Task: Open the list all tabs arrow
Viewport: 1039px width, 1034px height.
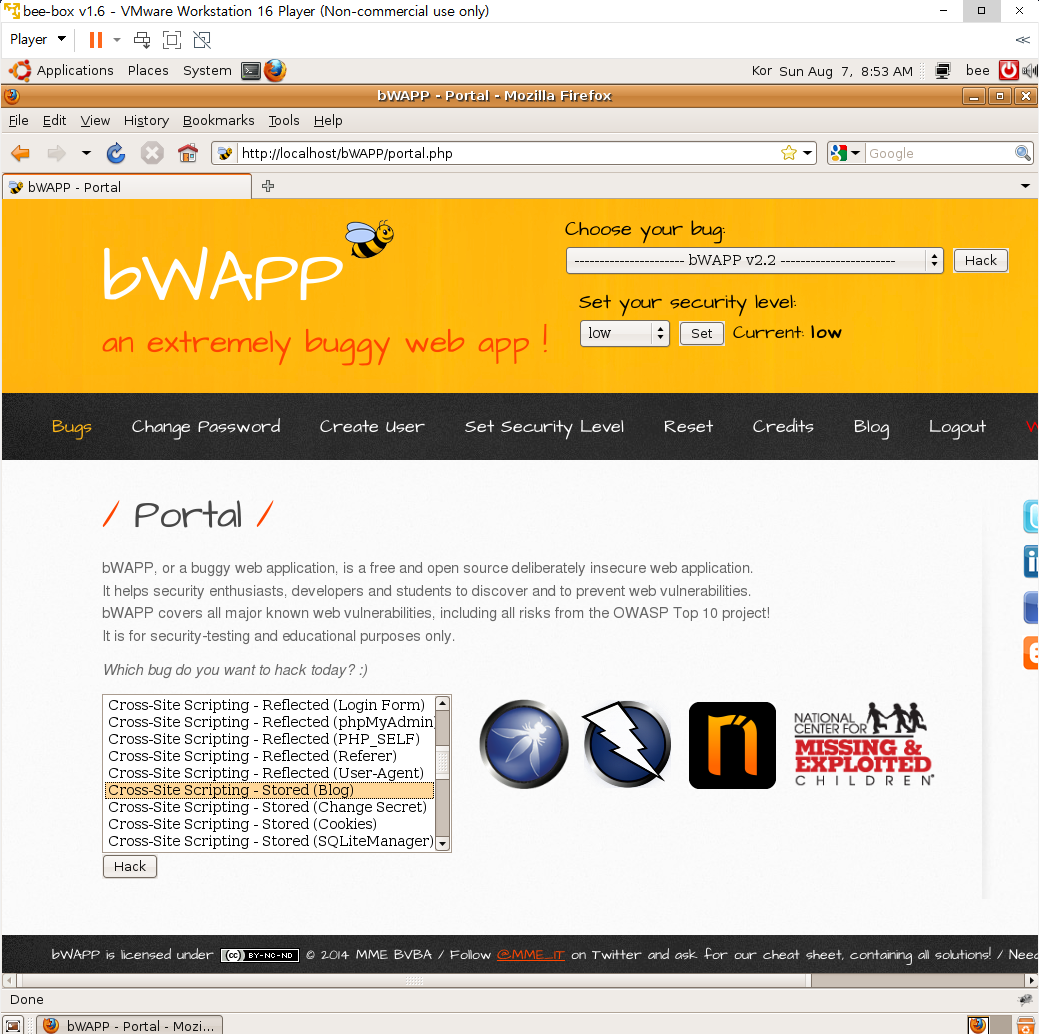Action: 1025,186
